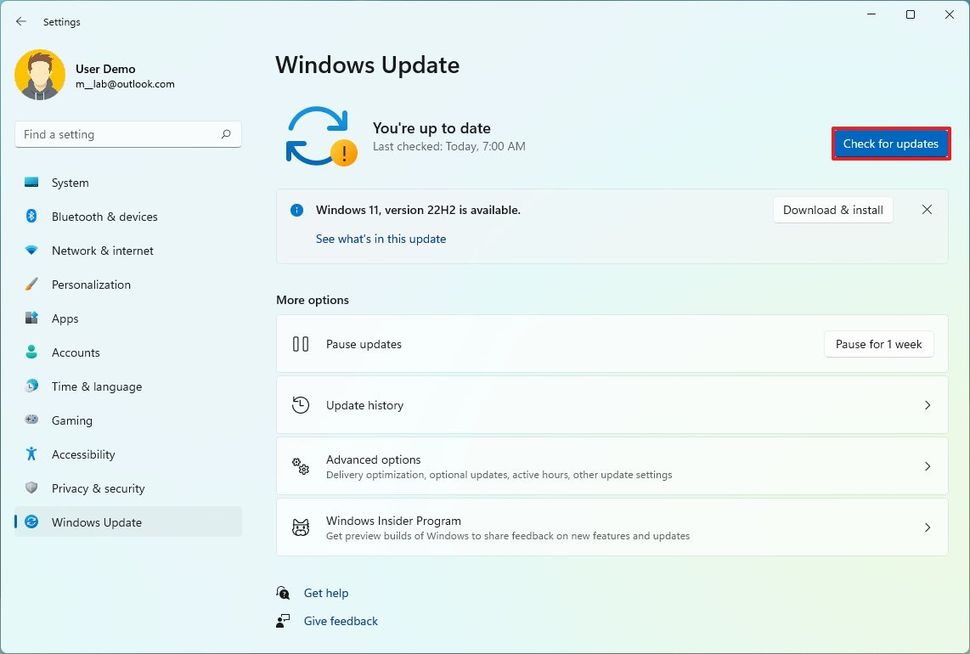
Task: Click the Find a setting search box
Action: point(128,133)
